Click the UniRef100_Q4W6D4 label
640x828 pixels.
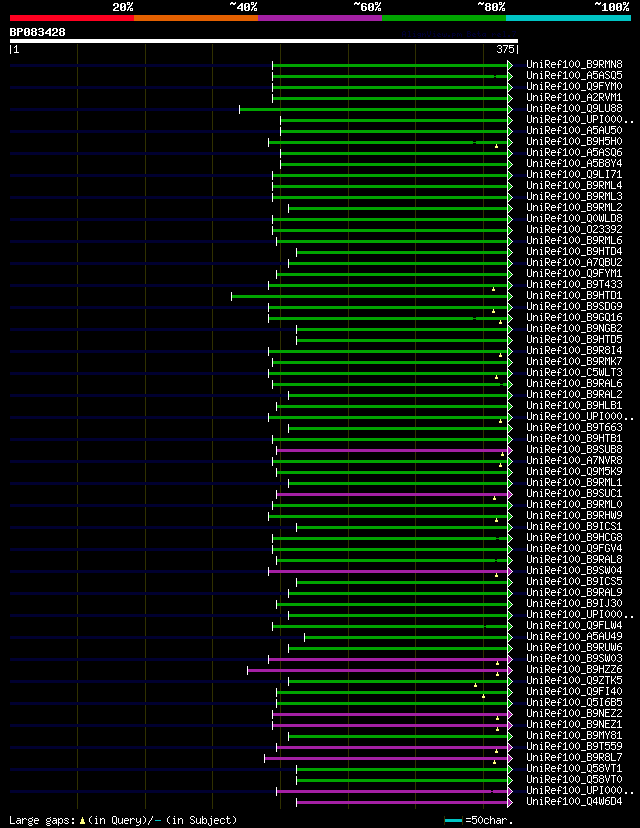[x=574, y=802]
